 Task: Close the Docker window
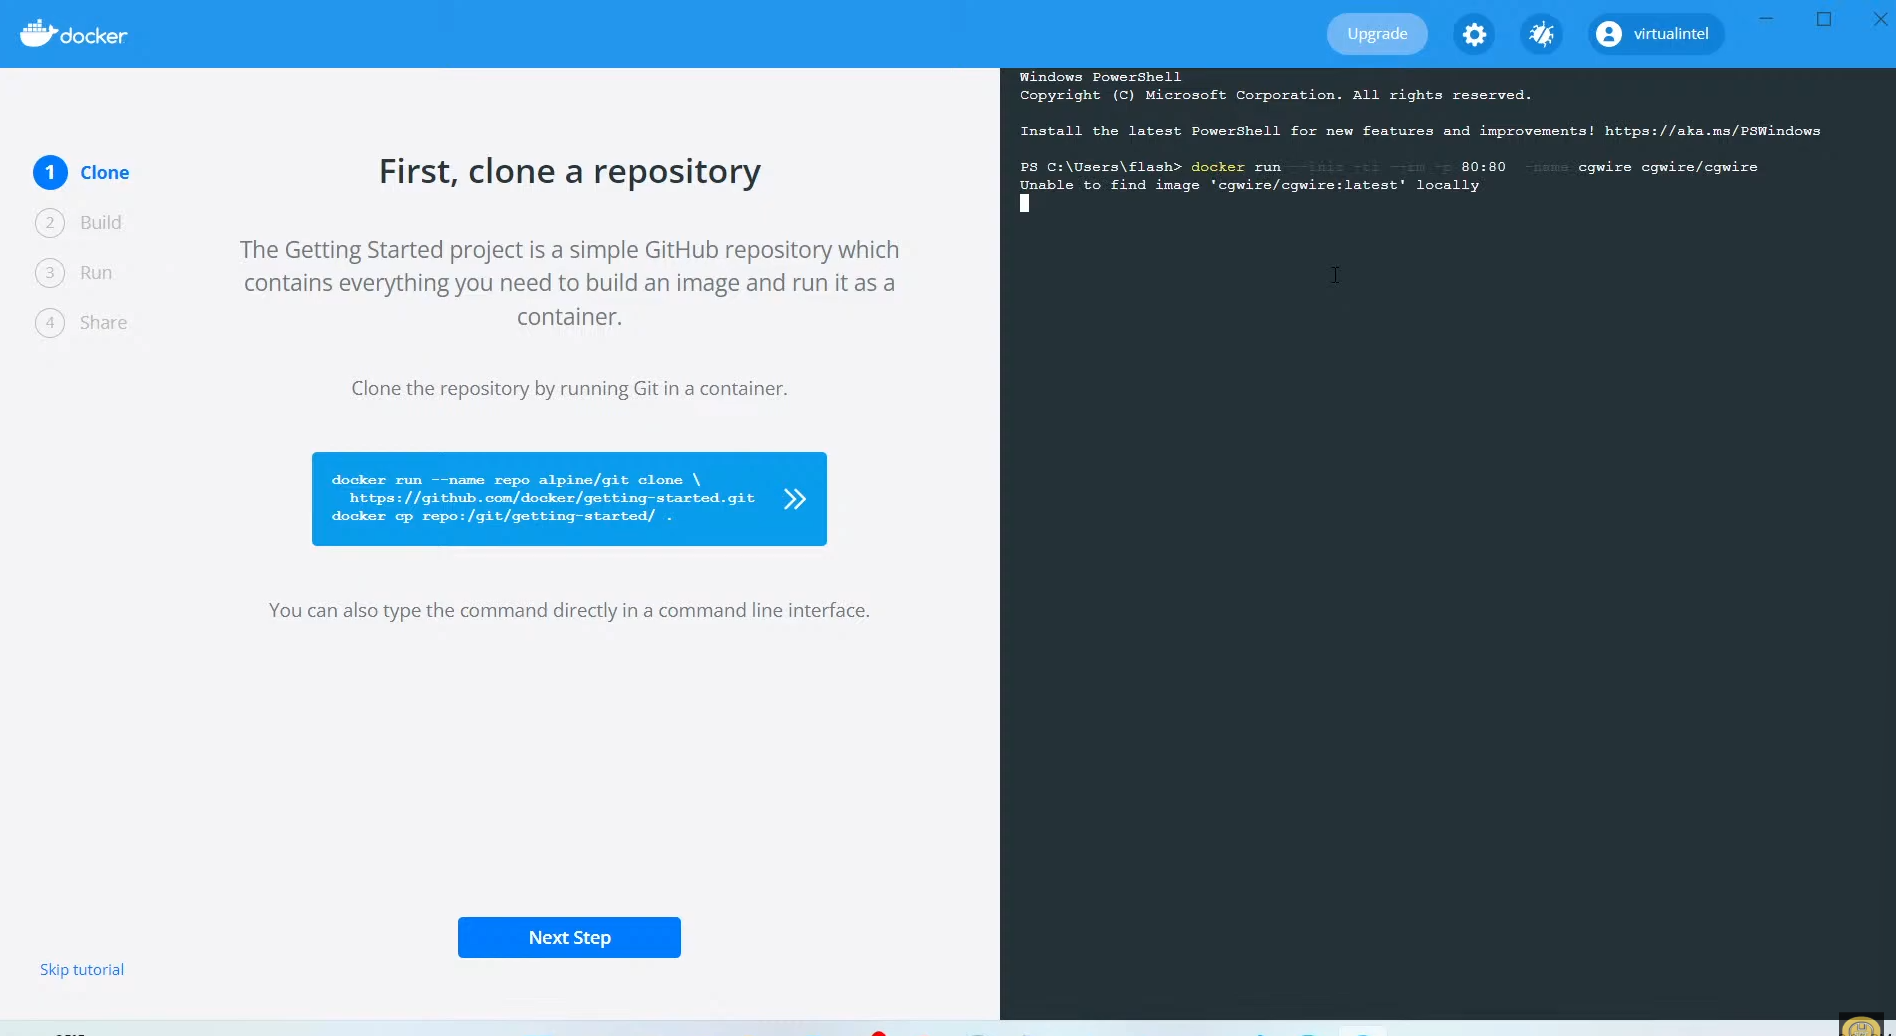(1880, 19)
